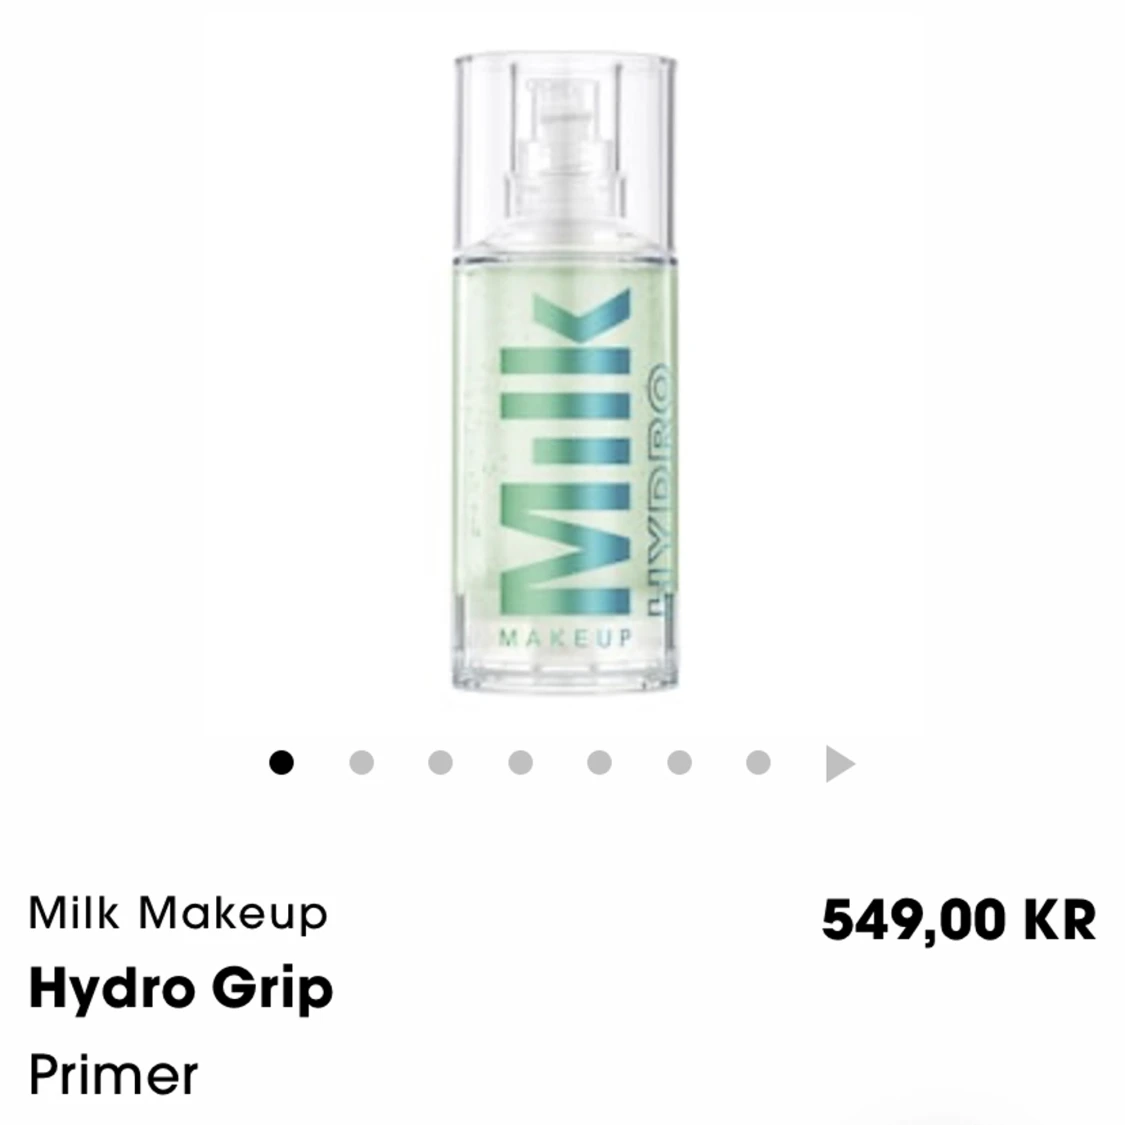Advance carousel with the next arrow
This screenshot has height=1125, width=1125.
840,763
